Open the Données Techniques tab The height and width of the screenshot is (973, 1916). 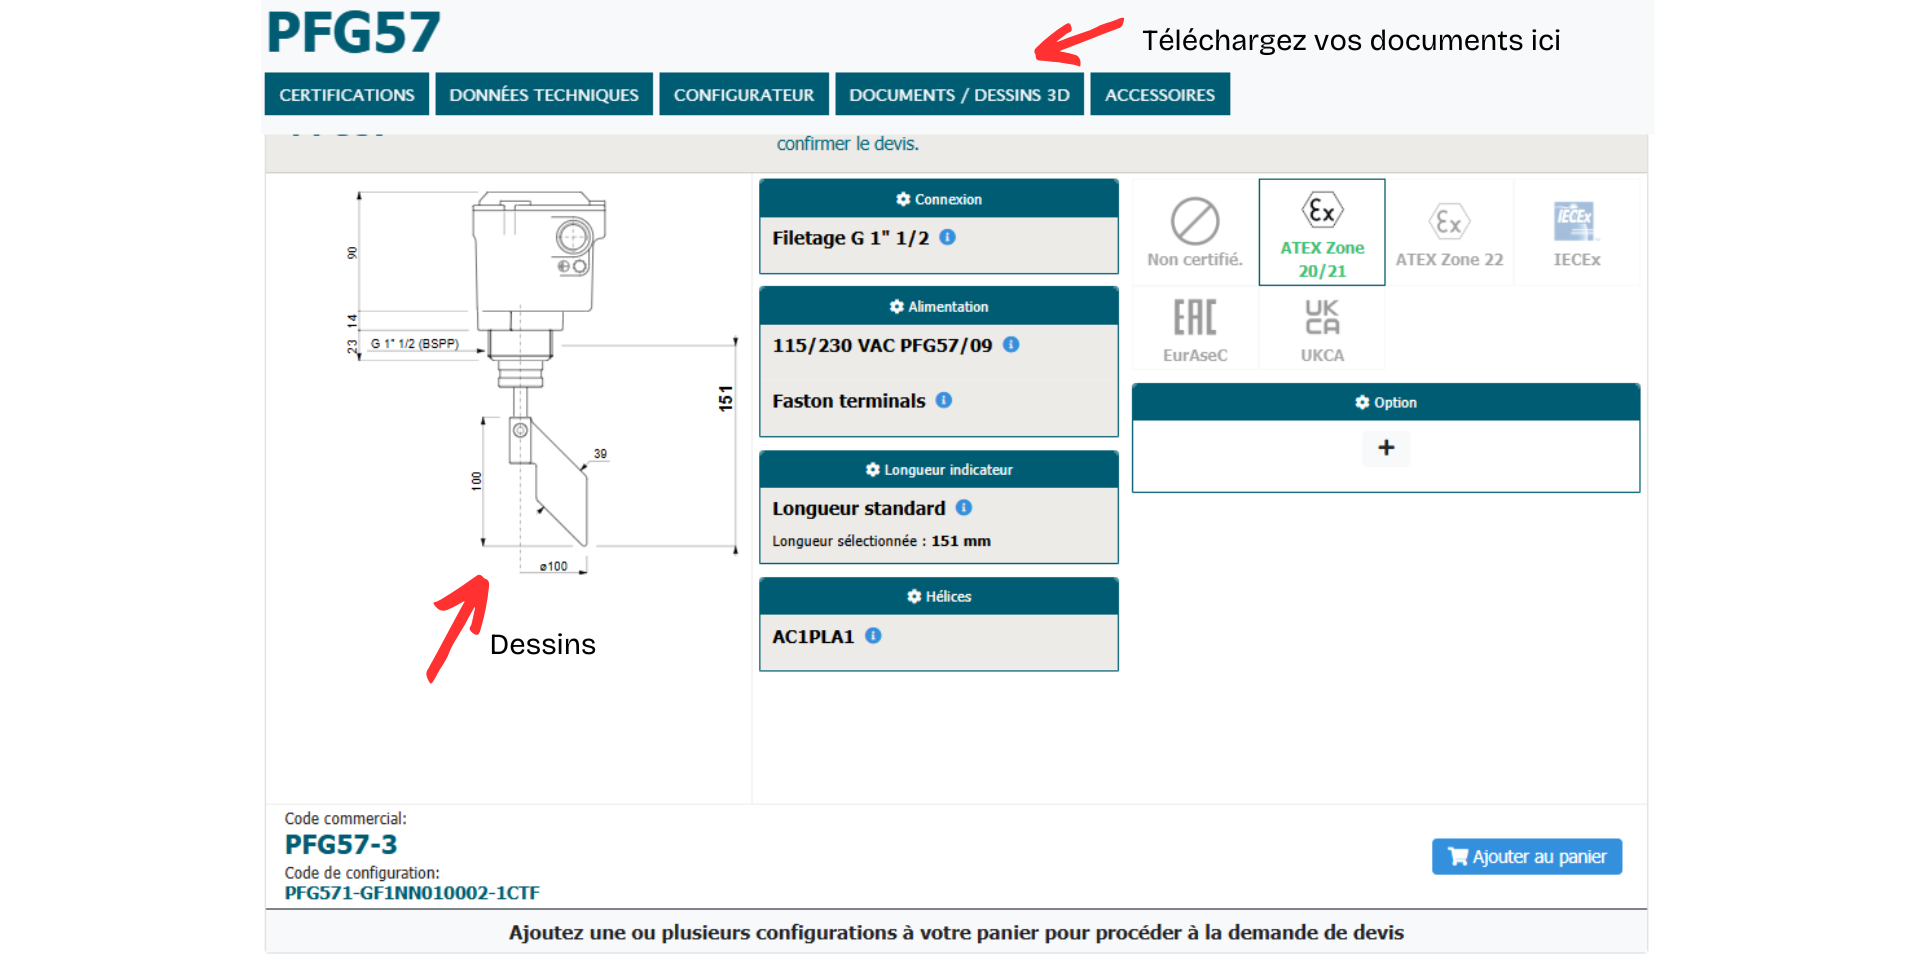(x=544, y=95)
